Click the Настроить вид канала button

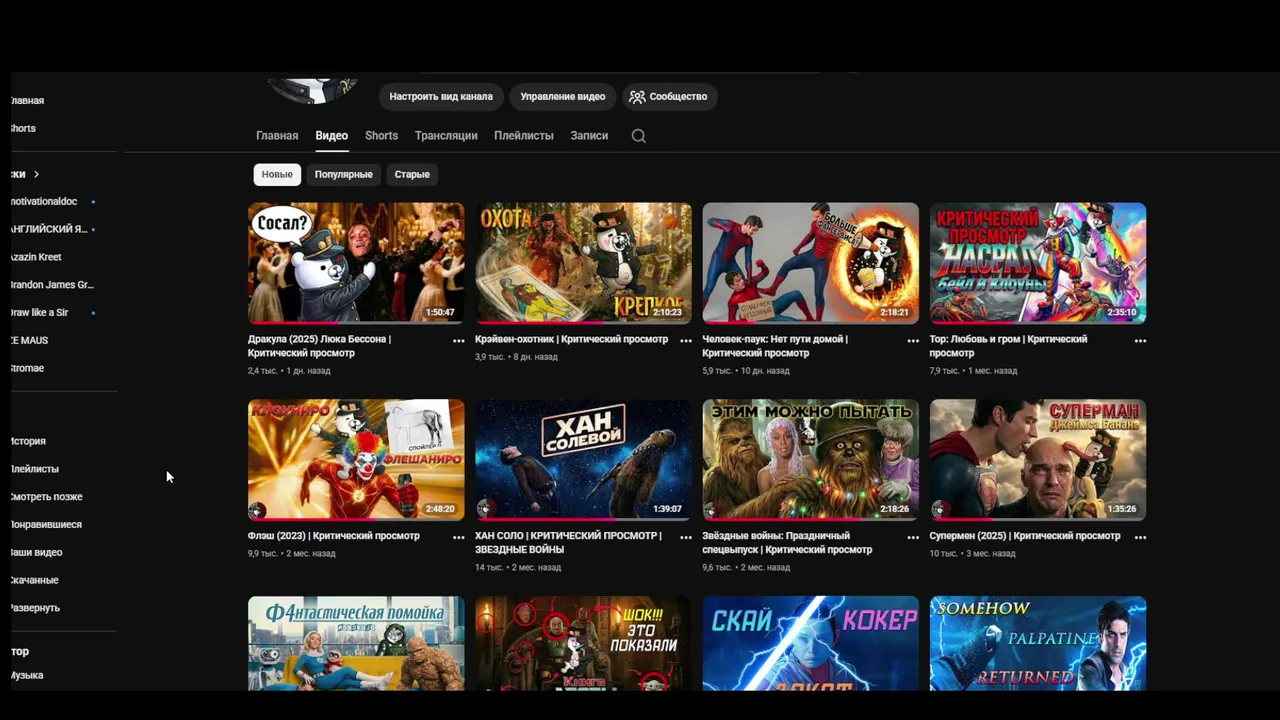(x=441, y=97)
